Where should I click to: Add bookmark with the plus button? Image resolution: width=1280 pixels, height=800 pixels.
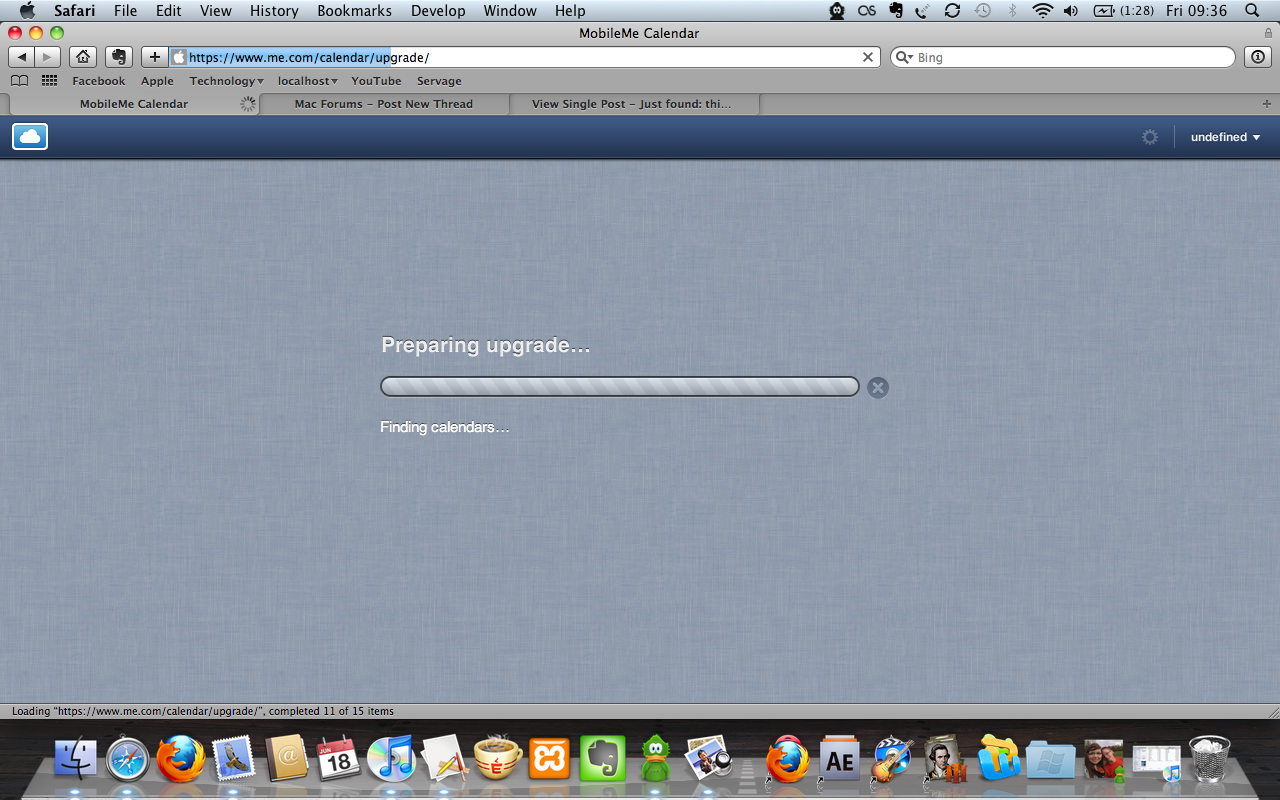pos(154,57)
